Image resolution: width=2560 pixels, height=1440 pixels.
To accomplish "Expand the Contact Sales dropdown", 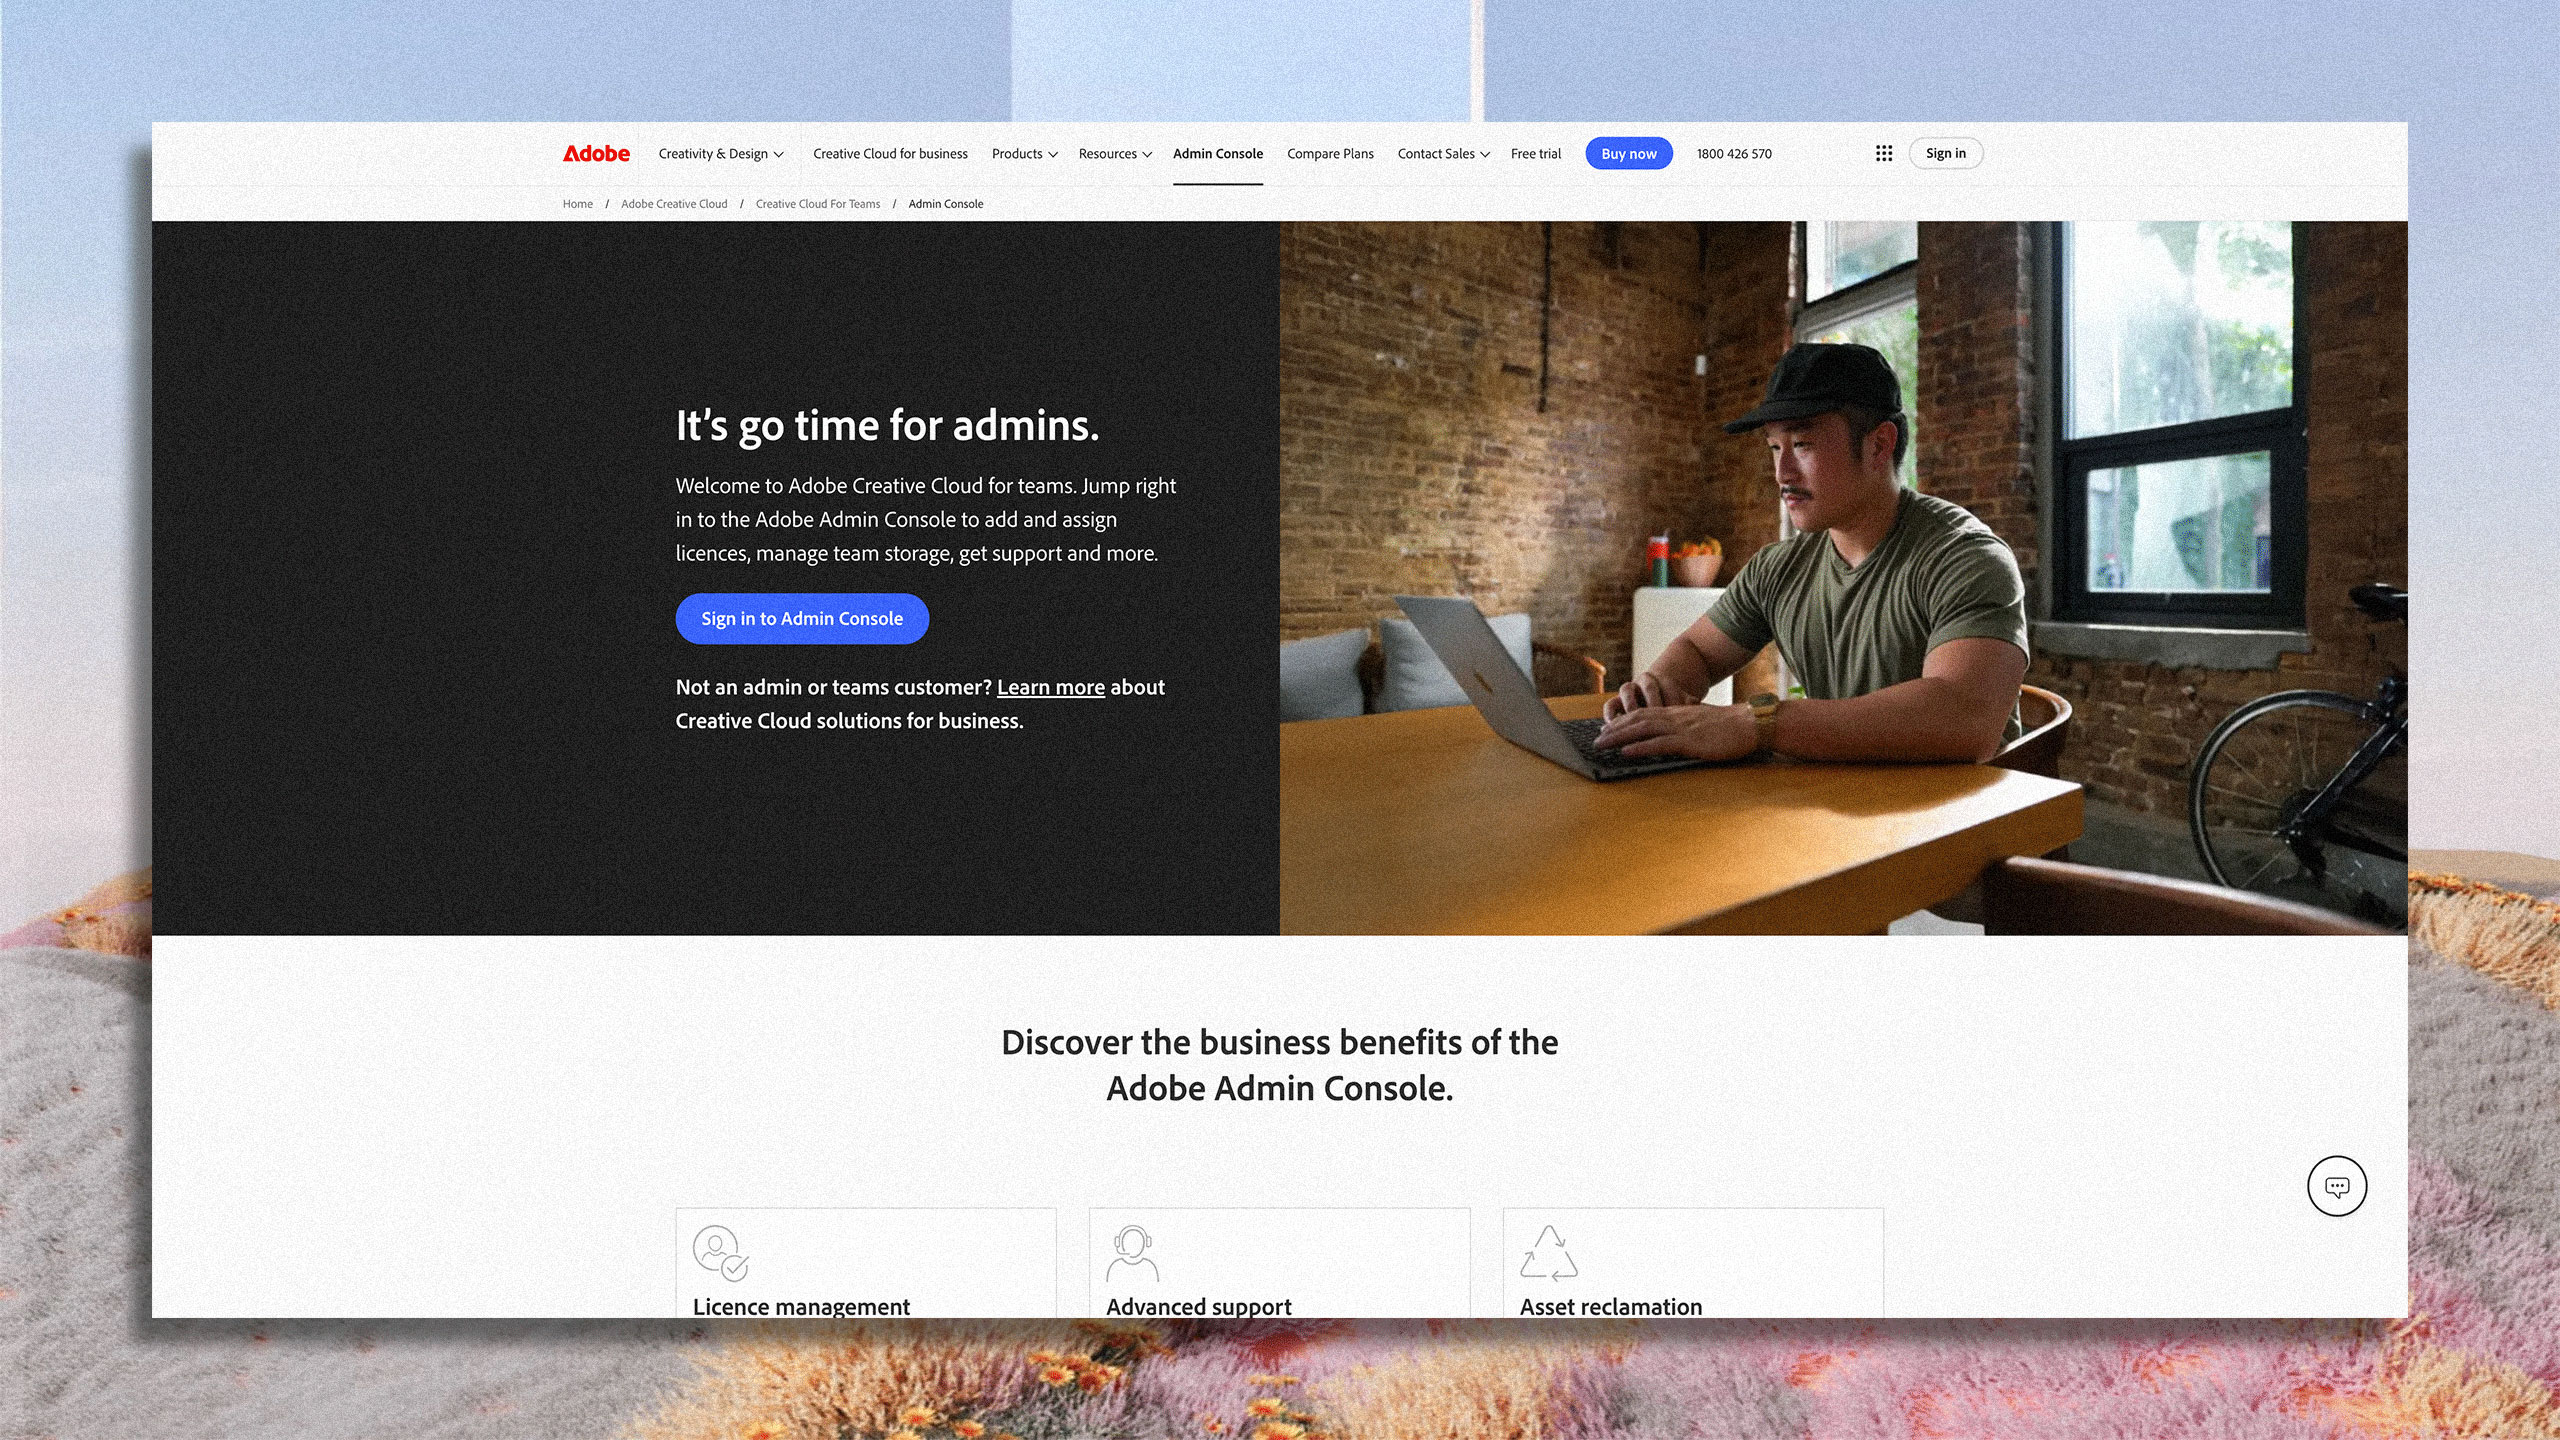I will [1443, 153].
